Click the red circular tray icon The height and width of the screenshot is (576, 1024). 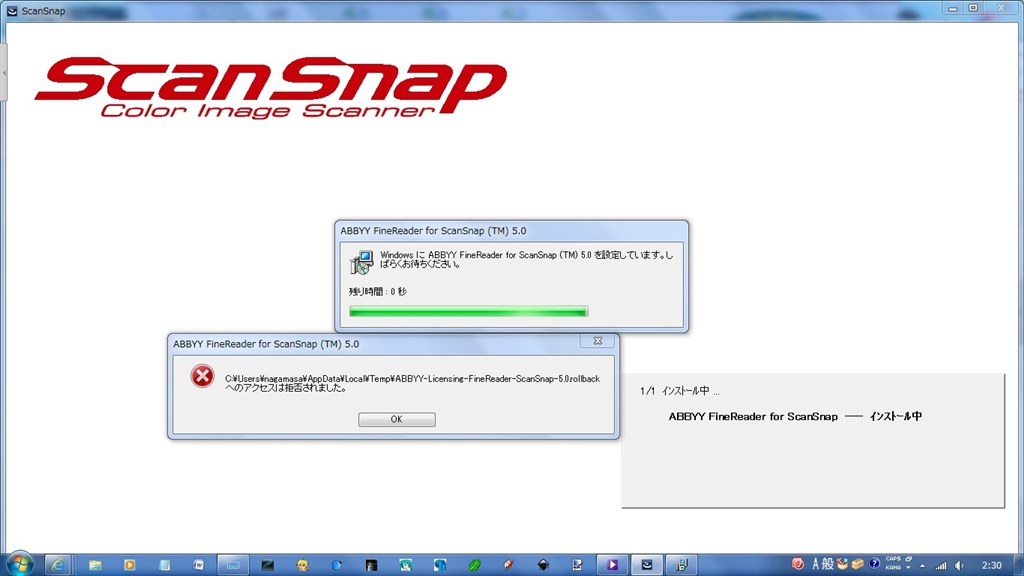(x=798, y=564)
